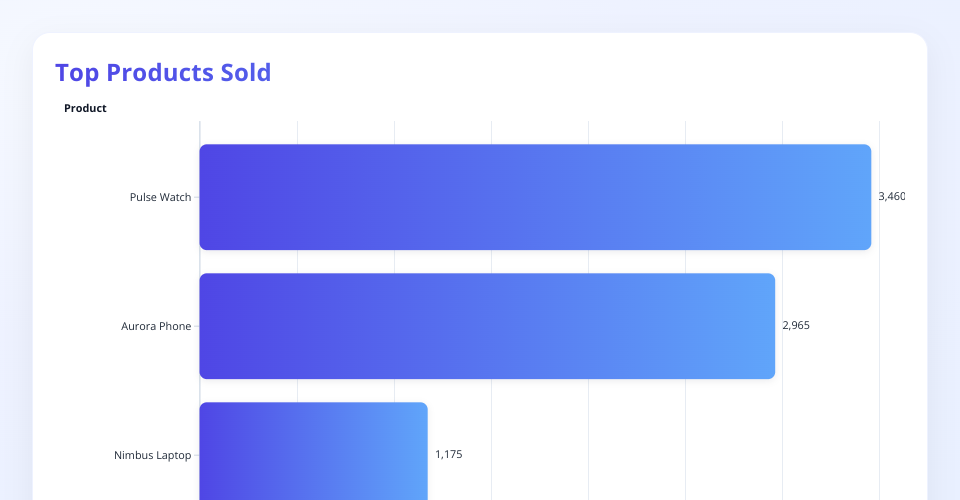Click the middle of the Pulse Watch bar
960x500 pixels.
click(535, 197)
